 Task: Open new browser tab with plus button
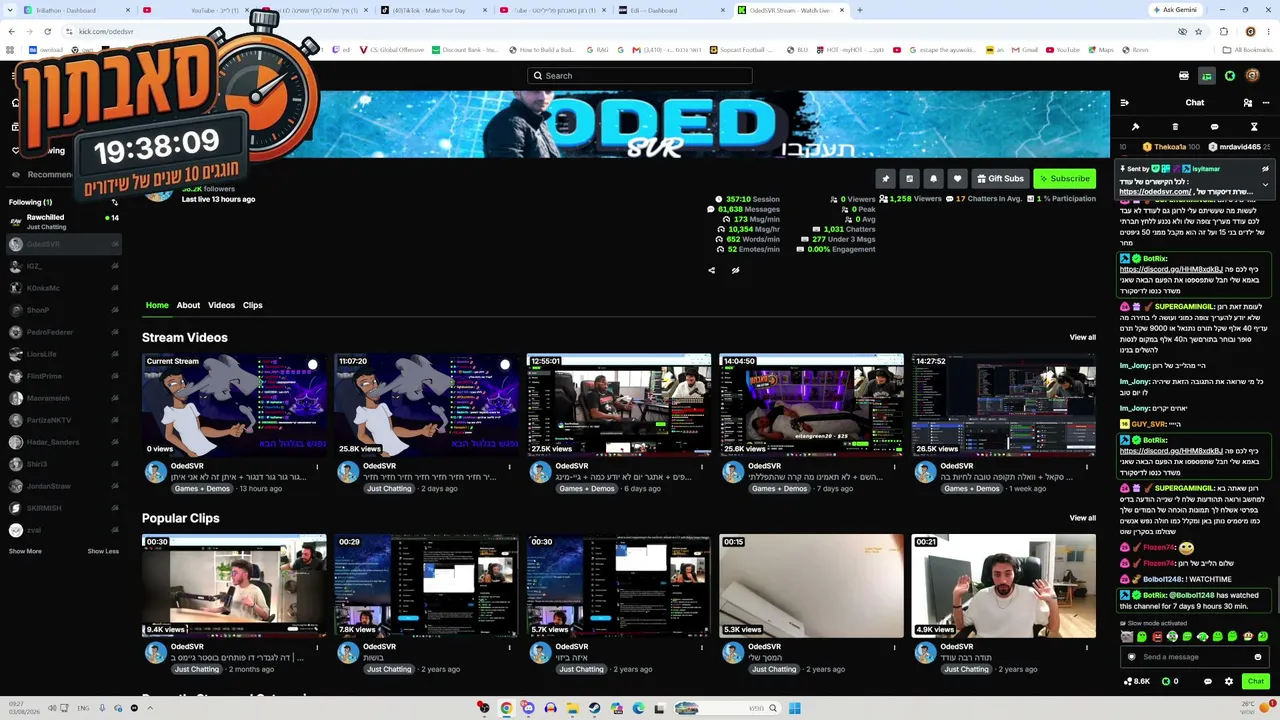pyautogui.click(x=859, y=10)
